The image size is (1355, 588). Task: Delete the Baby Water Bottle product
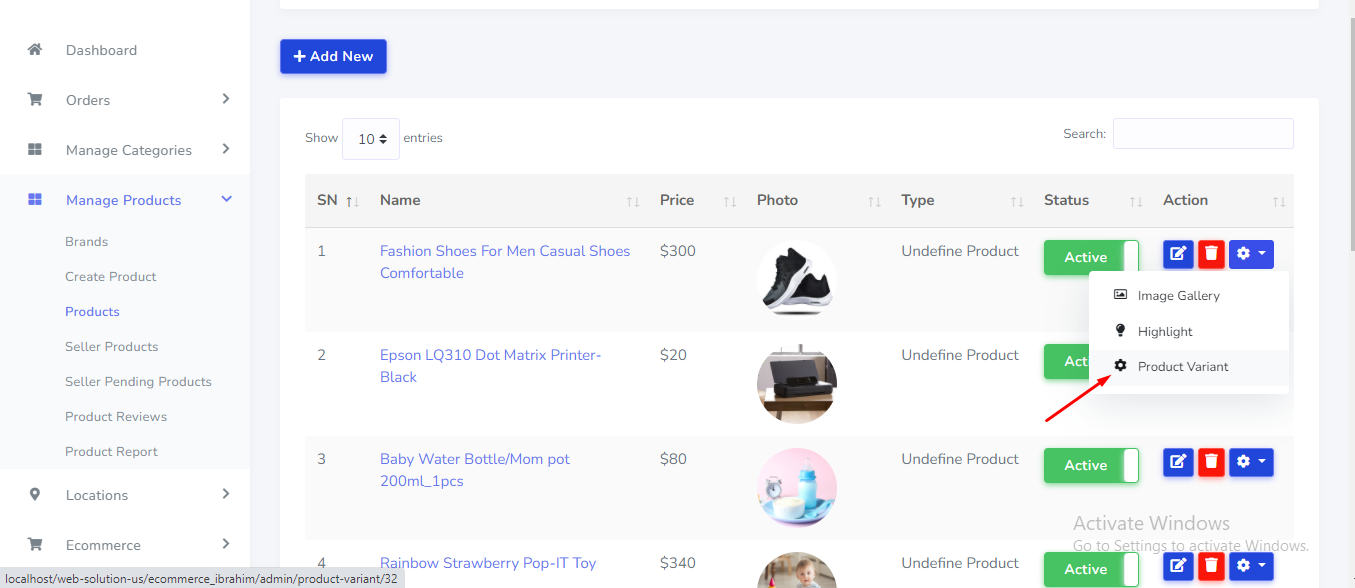click(x=1211, y=462)
